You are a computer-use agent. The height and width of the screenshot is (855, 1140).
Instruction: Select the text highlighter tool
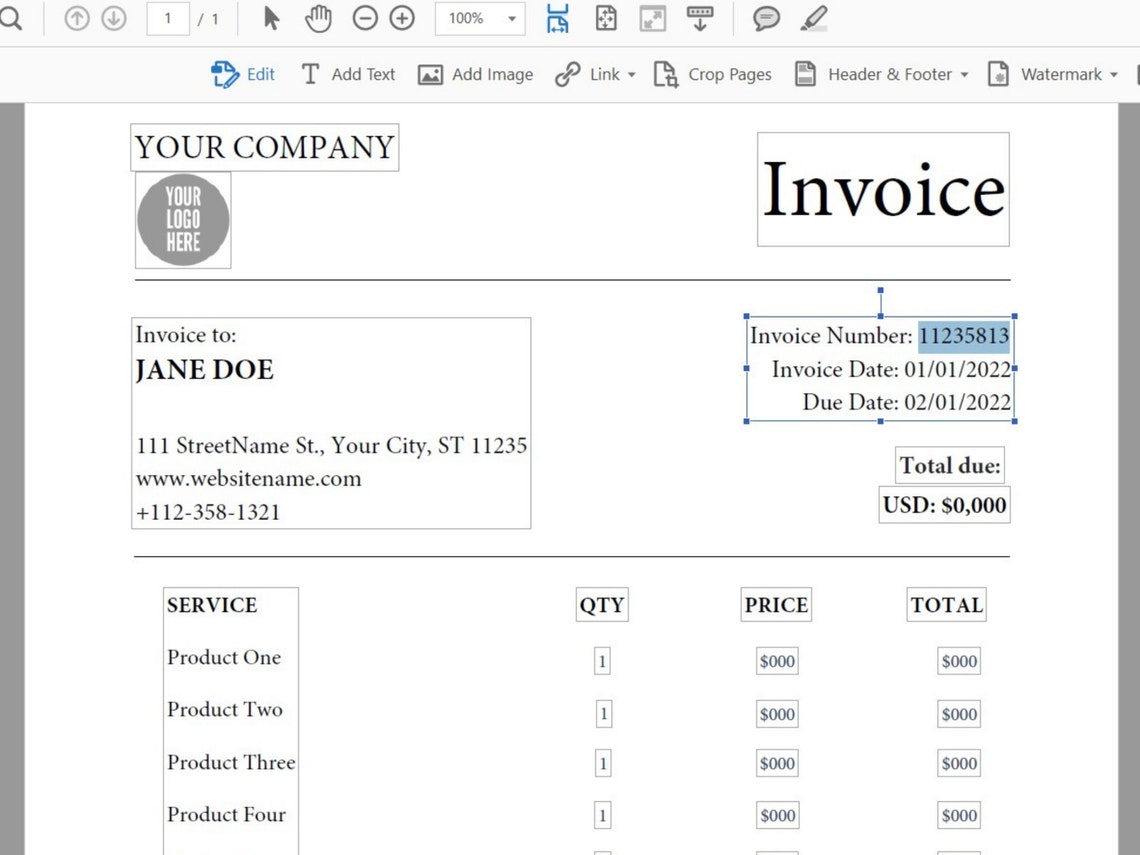coord(813,18)
